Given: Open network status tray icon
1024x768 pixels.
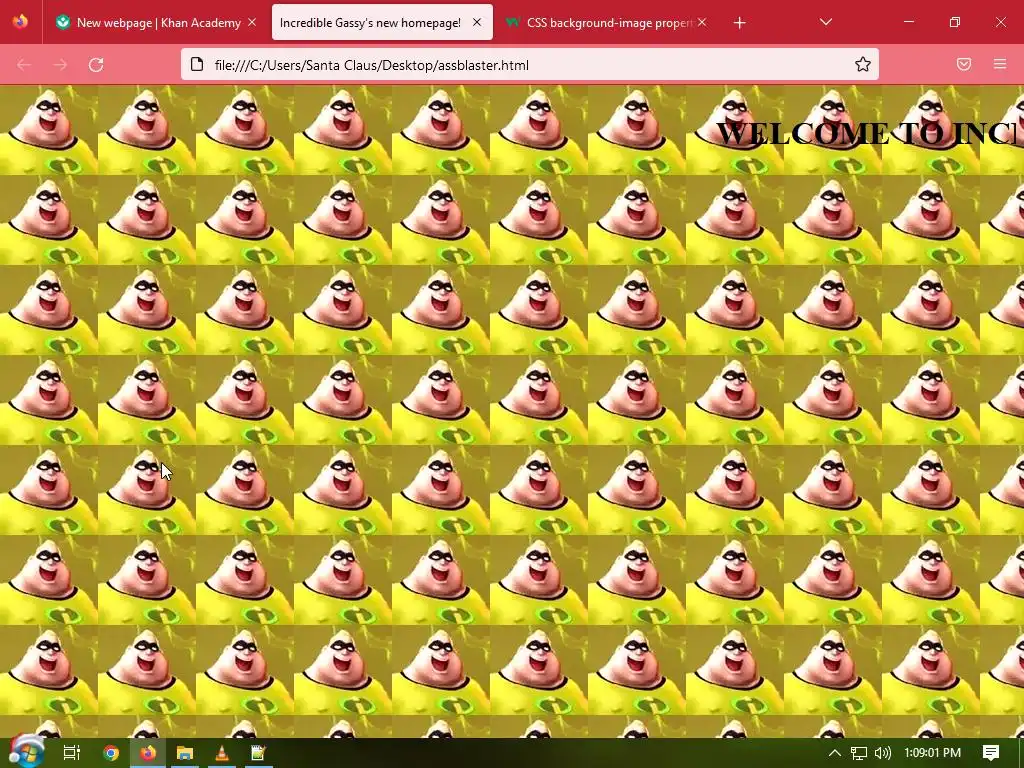Looking at the screenshot, I should tap(859, 753).
